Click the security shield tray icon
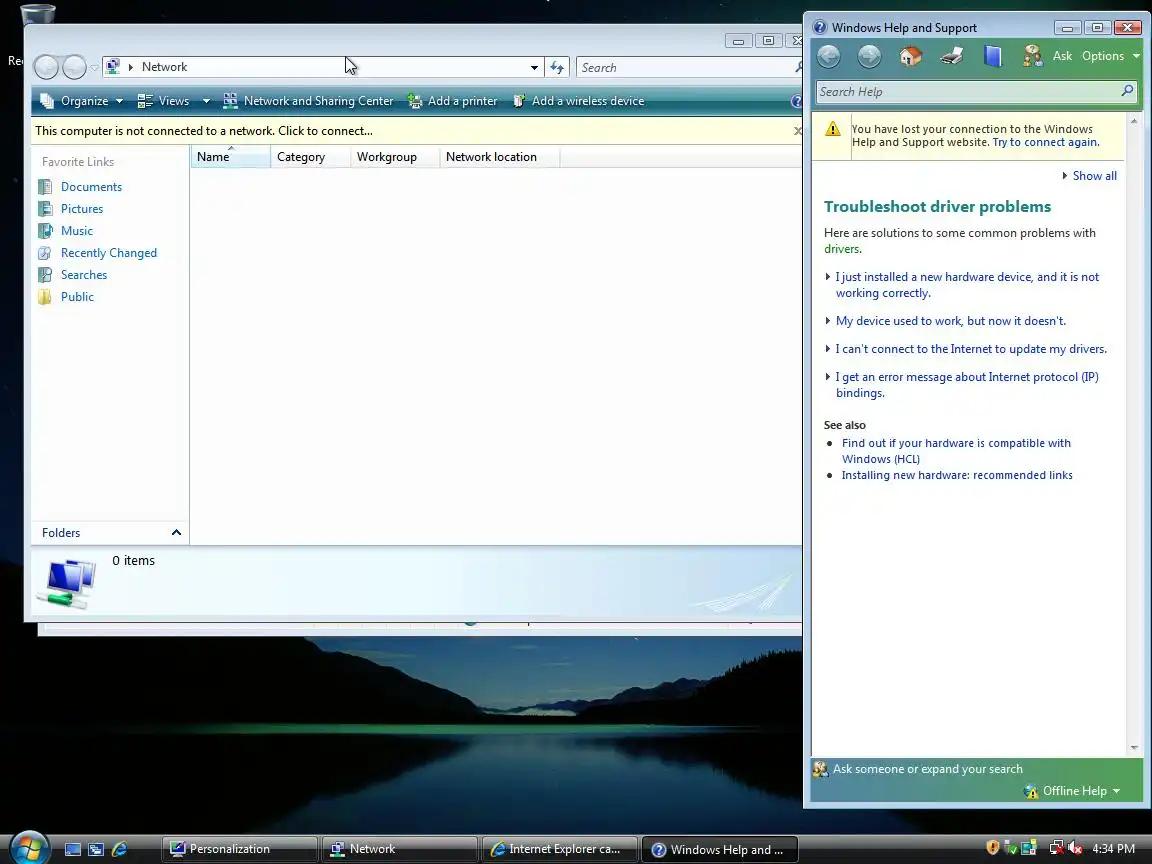Image resolution: width=1152 pixels, height=864 pixels. click(x=993, y=849)
